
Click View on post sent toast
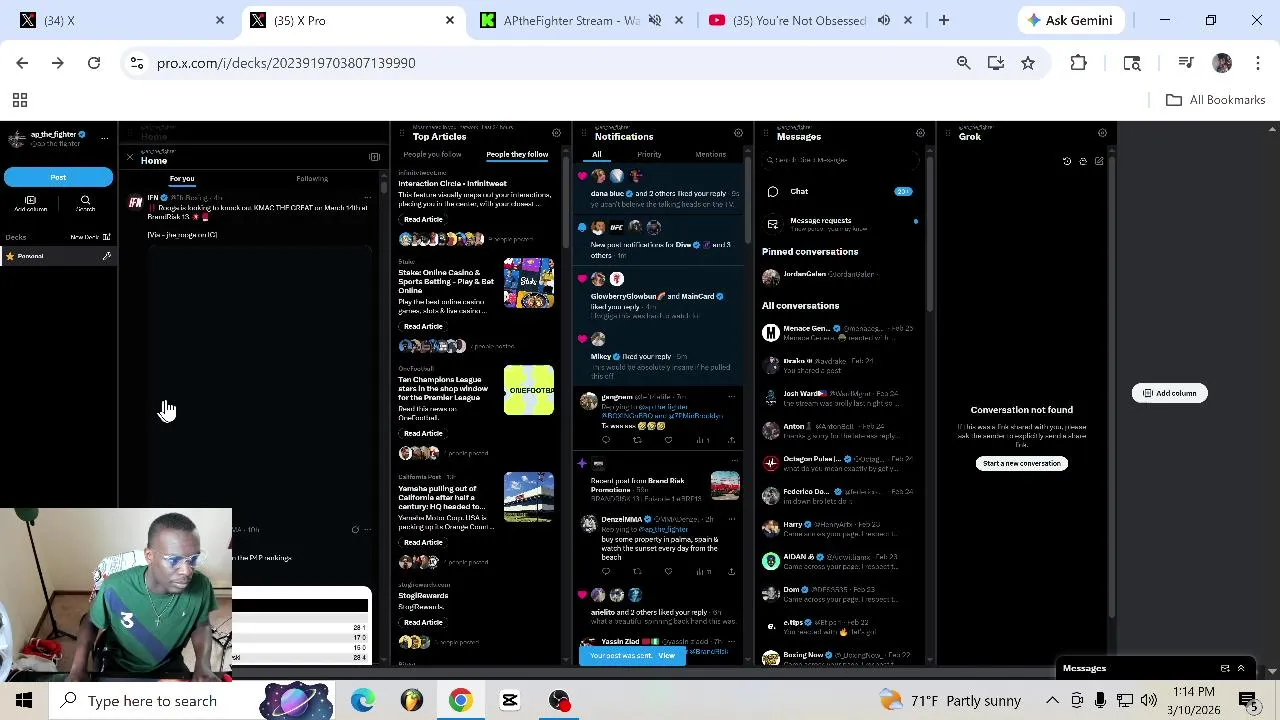coord(666,656)
